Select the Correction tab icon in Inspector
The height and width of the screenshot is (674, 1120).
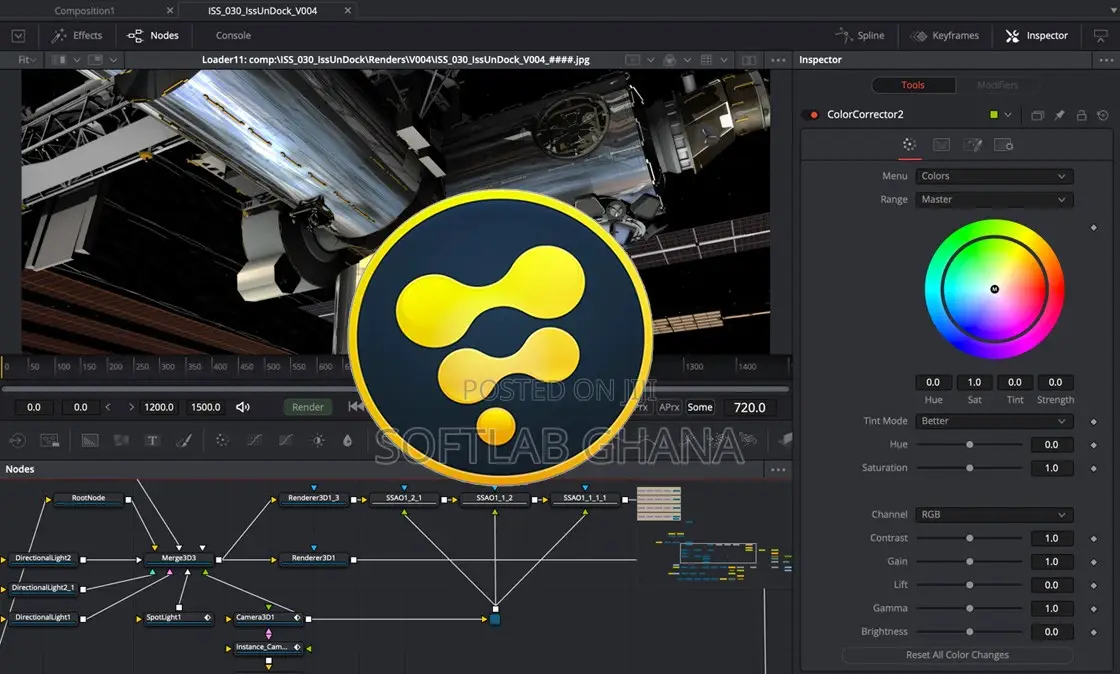click(x=909, y=145)
